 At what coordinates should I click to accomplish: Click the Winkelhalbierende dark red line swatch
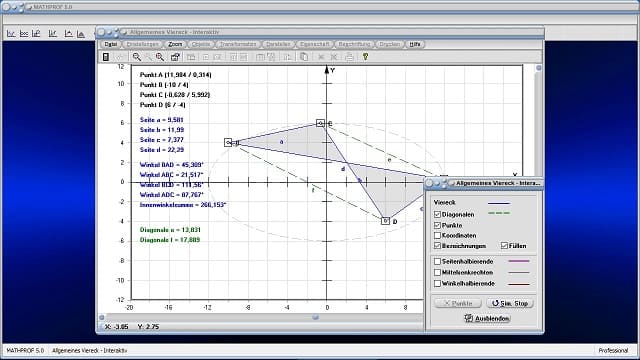coord(518,284)
